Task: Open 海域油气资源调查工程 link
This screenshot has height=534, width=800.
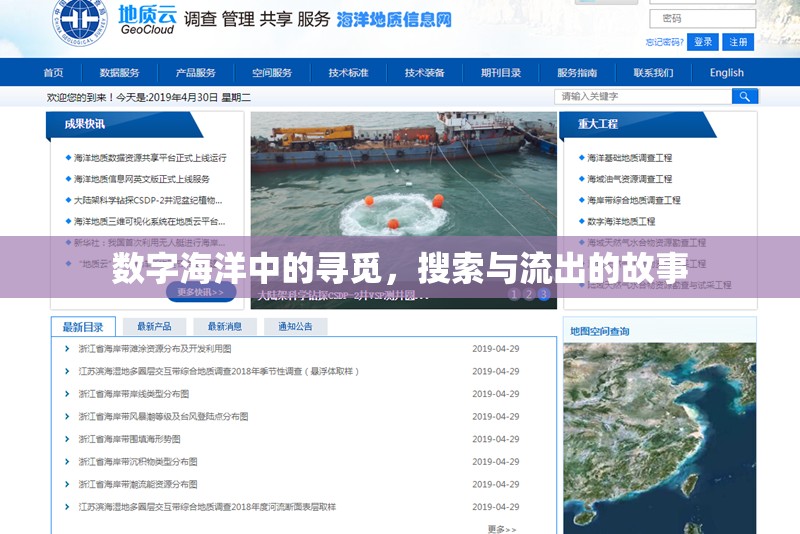Action: coord(630,179)
